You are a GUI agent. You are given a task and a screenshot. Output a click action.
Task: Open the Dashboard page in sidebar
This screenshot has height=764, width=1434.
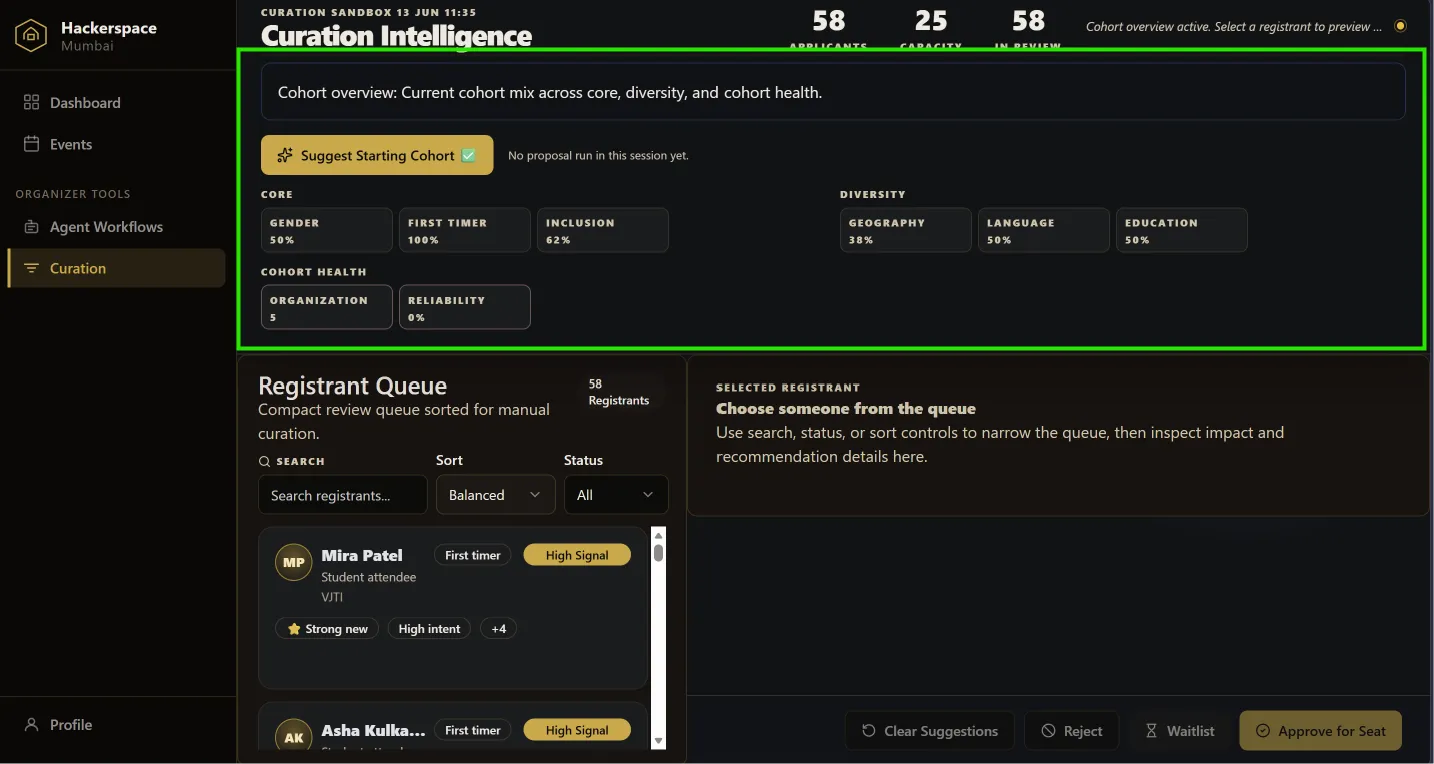(116, 103)
